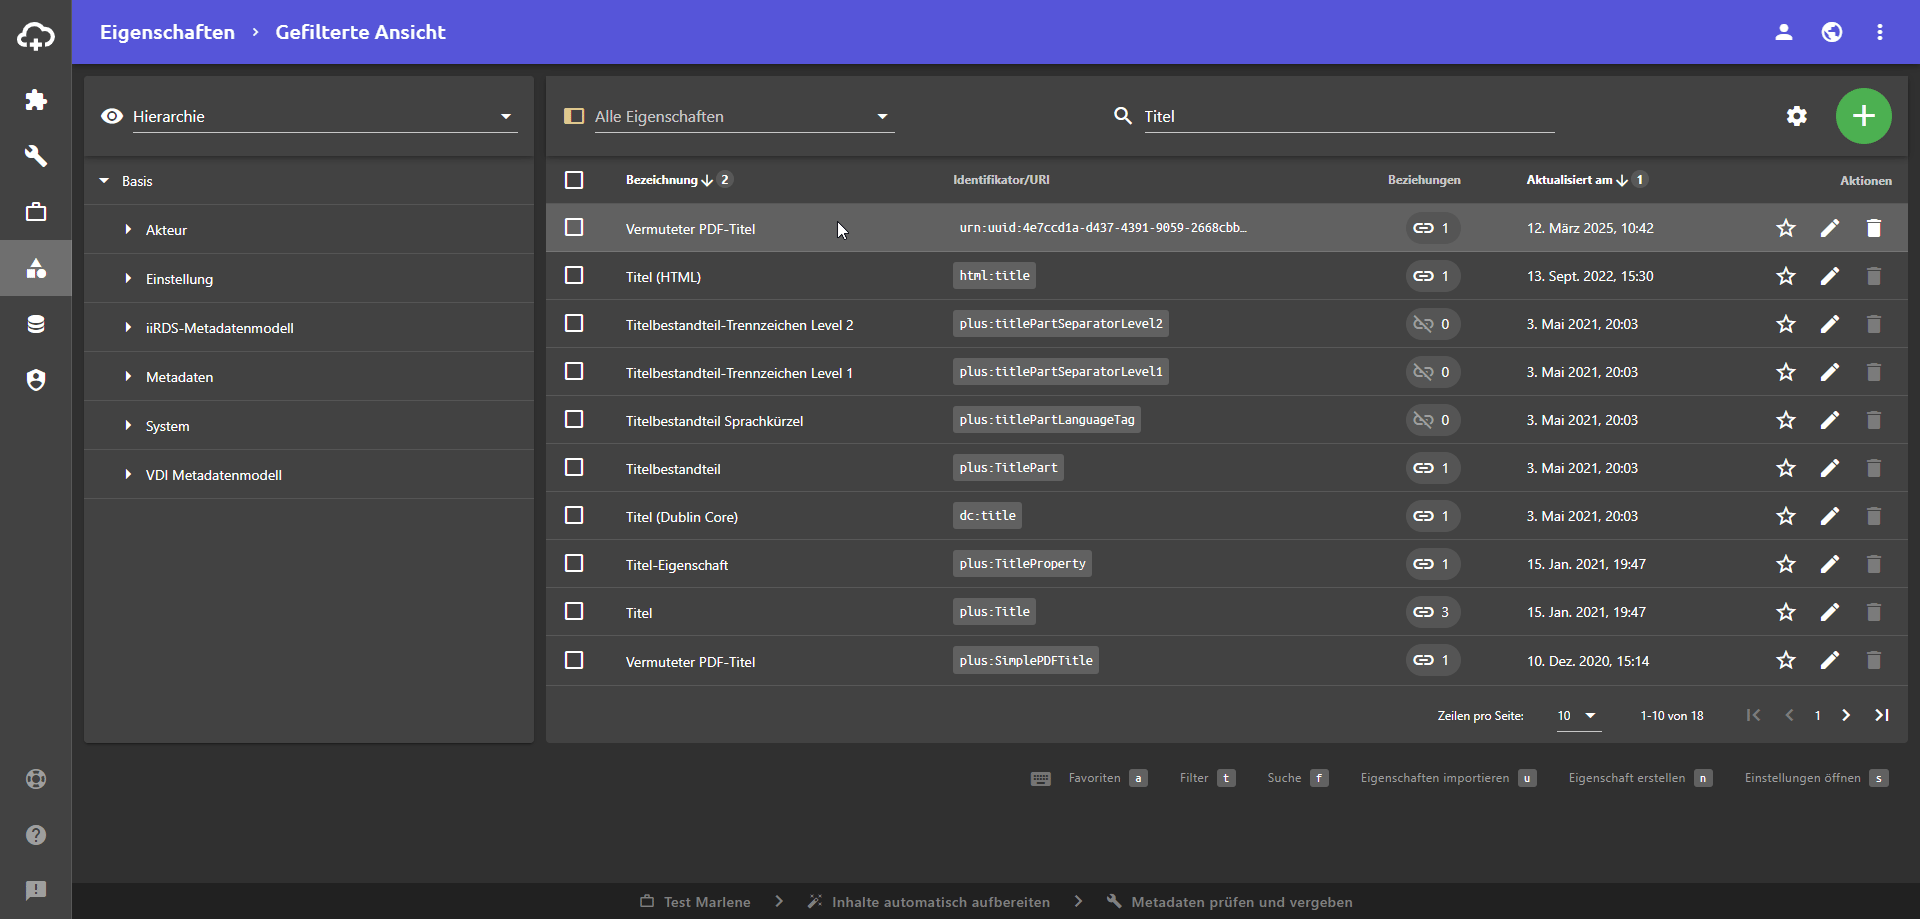The image size is (1920, 919).
Task: Jump to last page of results
Action: point(1882,715)
